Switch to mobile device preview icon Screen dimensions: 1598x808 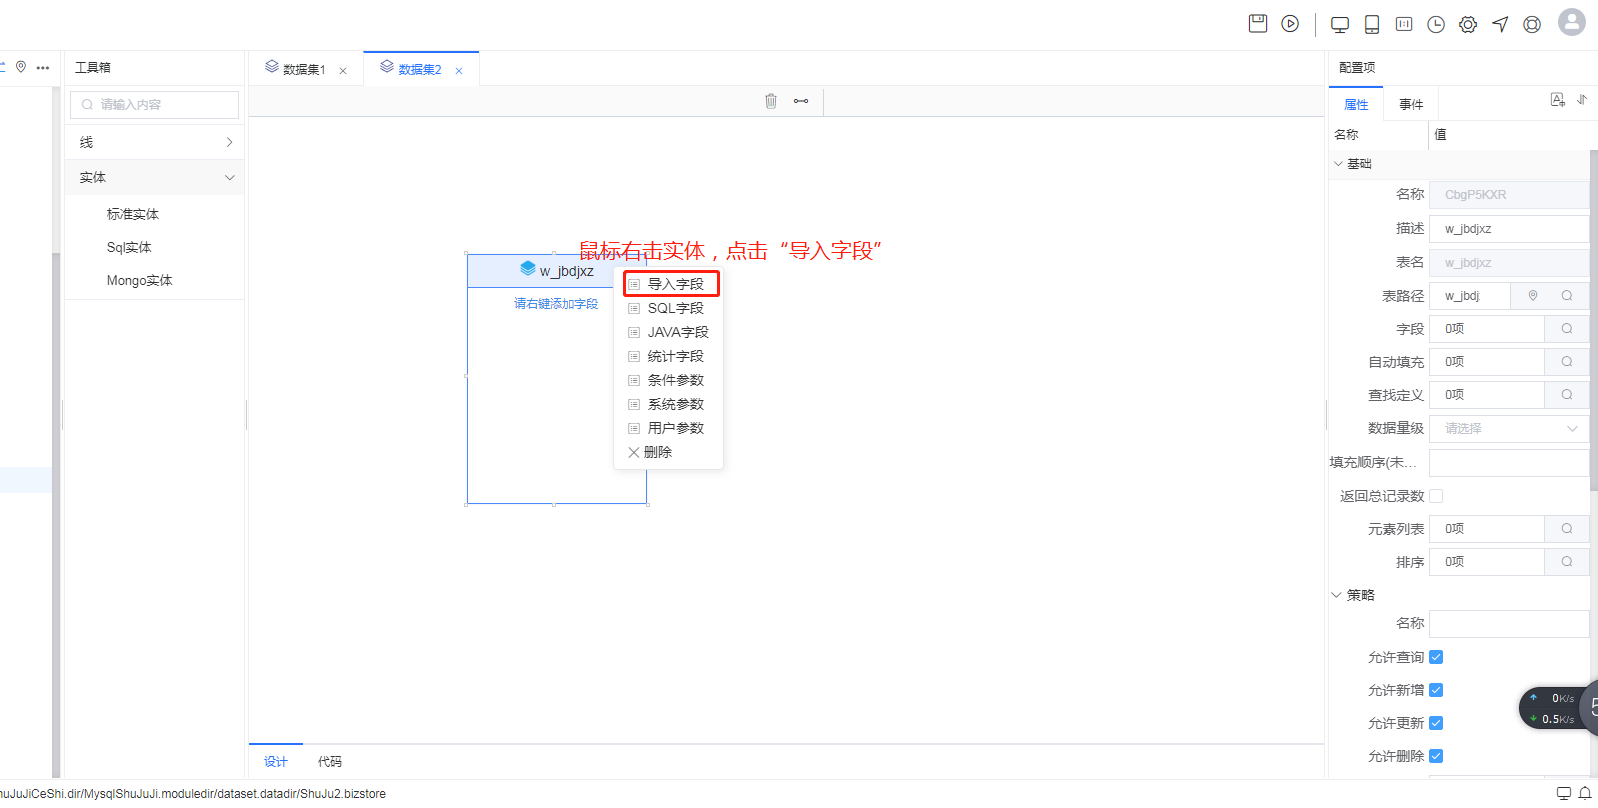pos(1372,25)
